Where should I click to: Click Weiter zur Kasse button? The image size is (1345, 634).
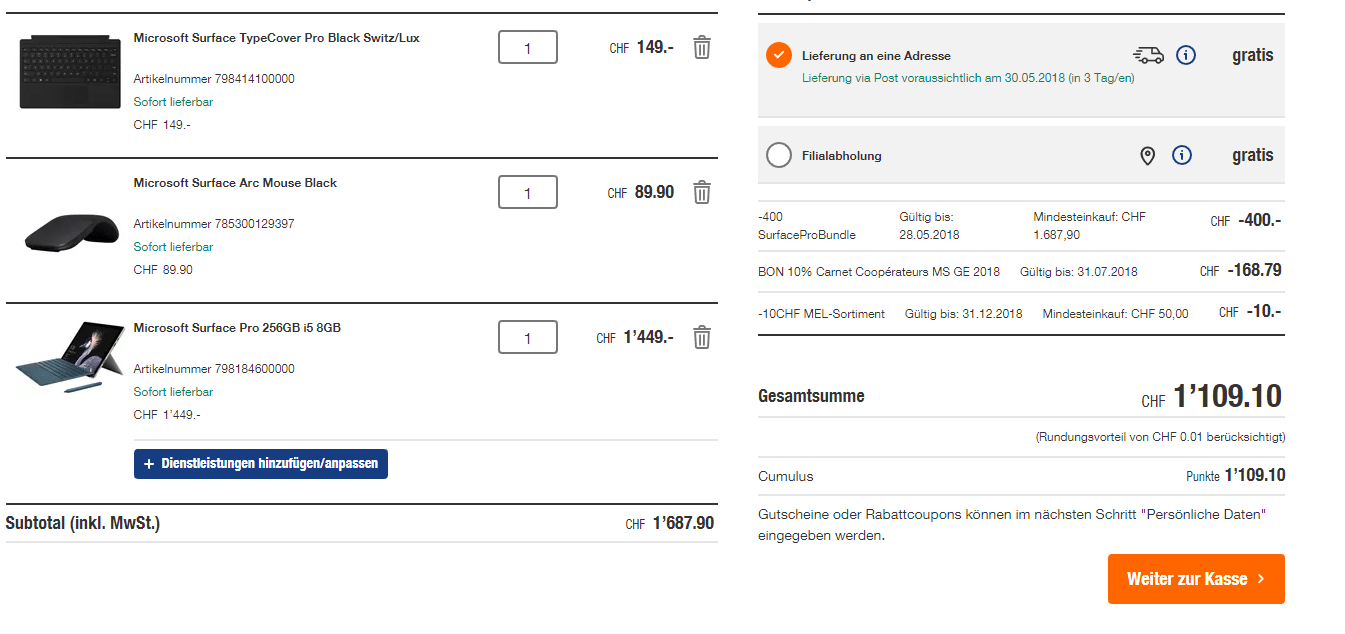tap(1196, 579)
